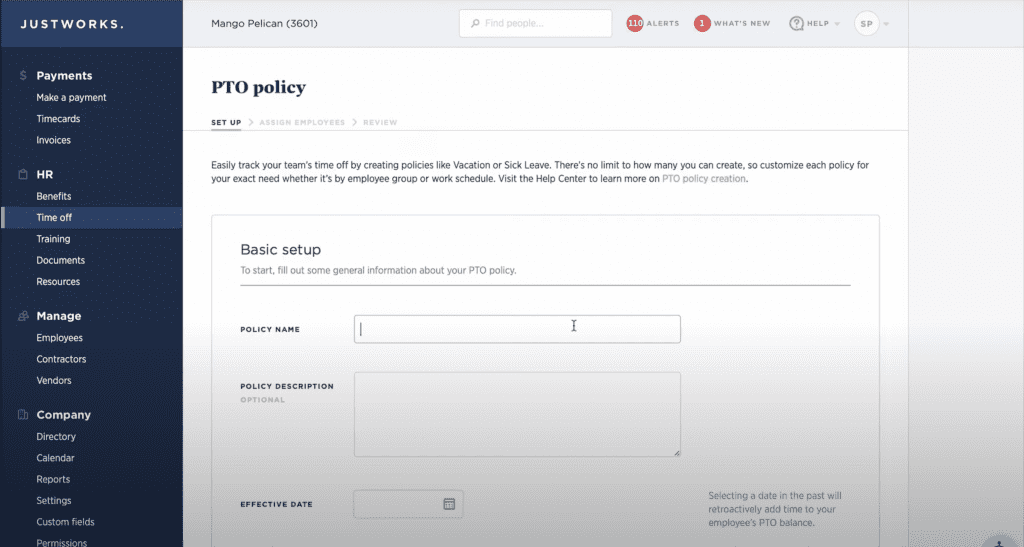Click the Manage section heading
Image resolution: width=1024 pixels, height=547 pixels.
point(59,316)
